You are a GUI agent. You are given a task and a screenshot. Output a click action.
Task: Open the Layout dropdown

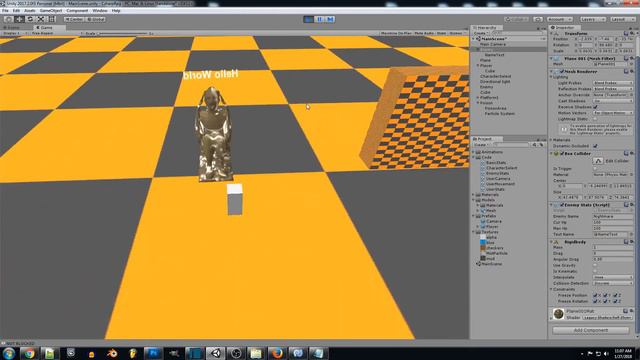[x=622, y=19]
